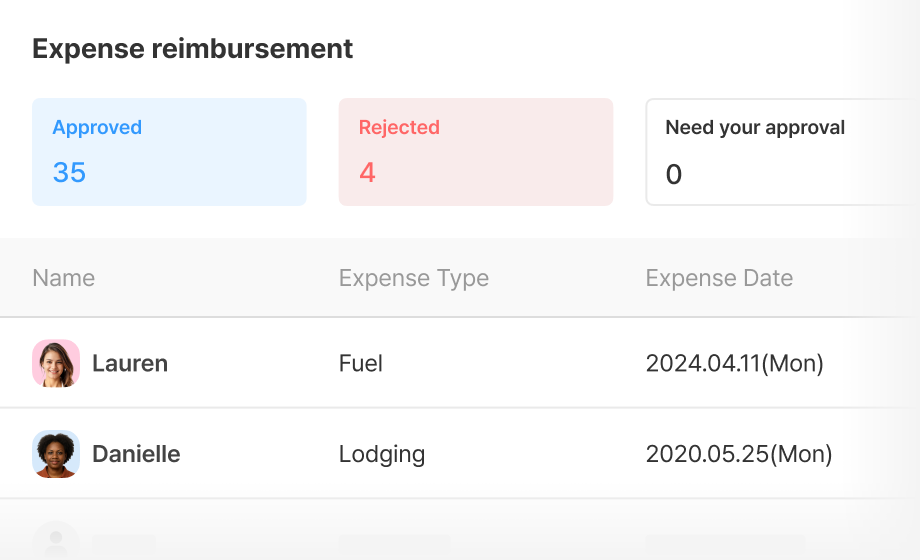This screenshot has width=920, height=560.
Task: Click the Expense reimbursement page title
Action: tap(193, 48)
